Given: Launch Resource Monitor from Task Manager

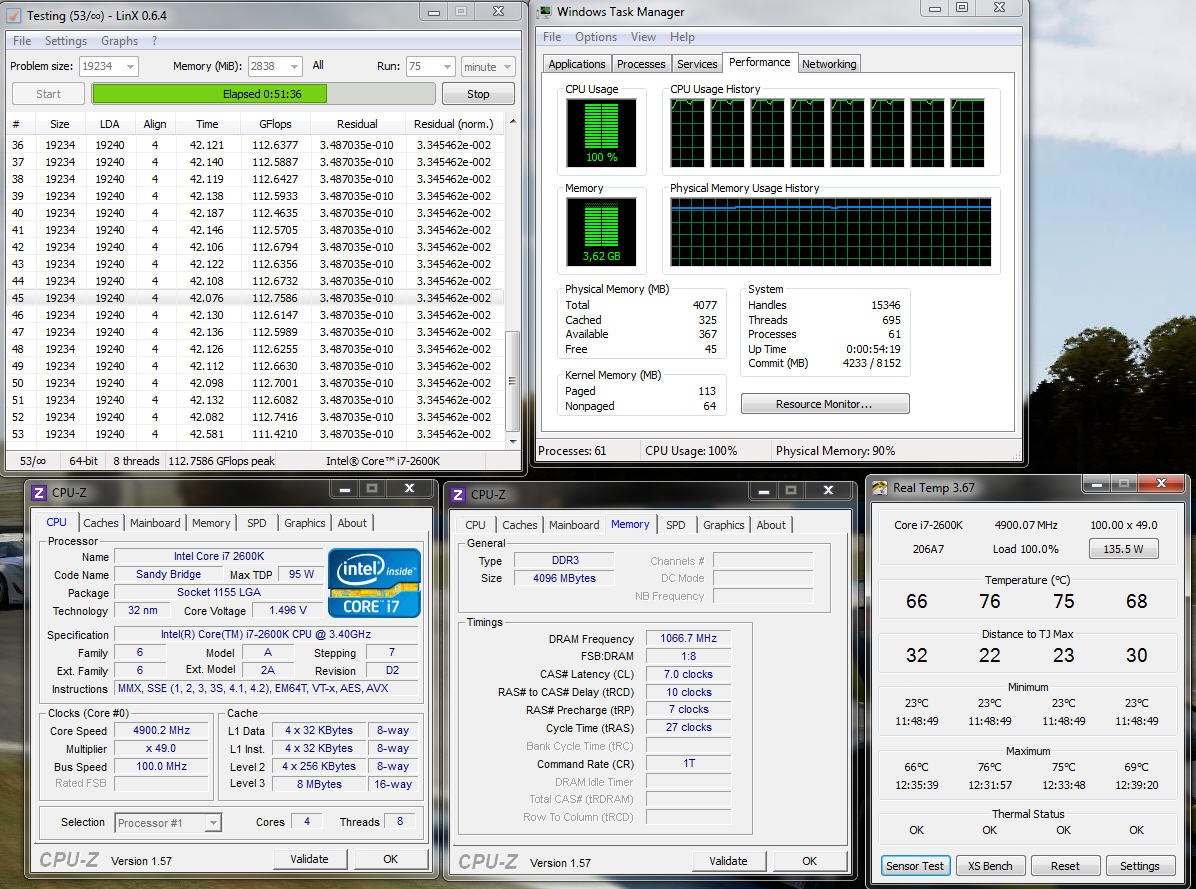Looking at the screenshot, I should coord(824,404).
